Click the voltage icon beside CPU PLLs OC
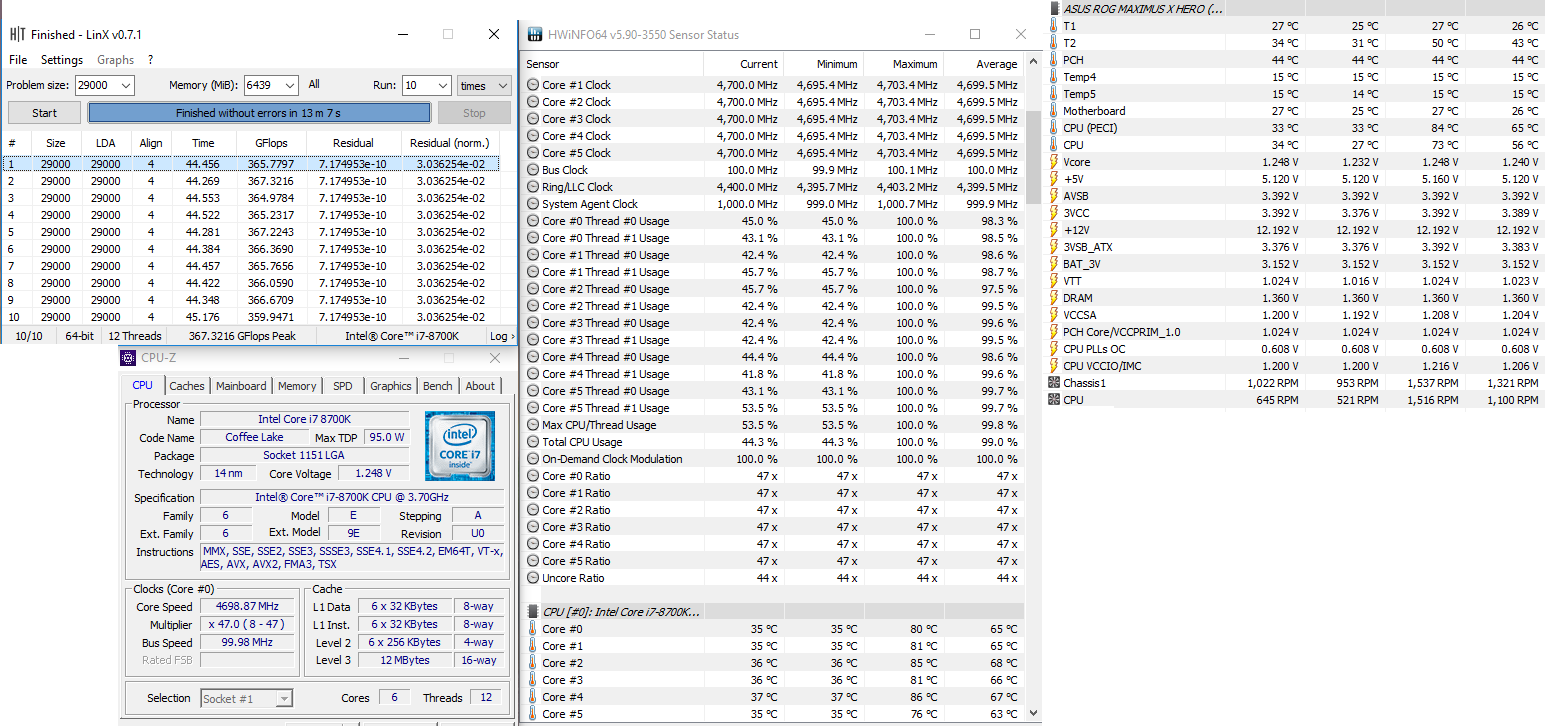This screenshot has height=726, width=1546. coord(1053,349)
